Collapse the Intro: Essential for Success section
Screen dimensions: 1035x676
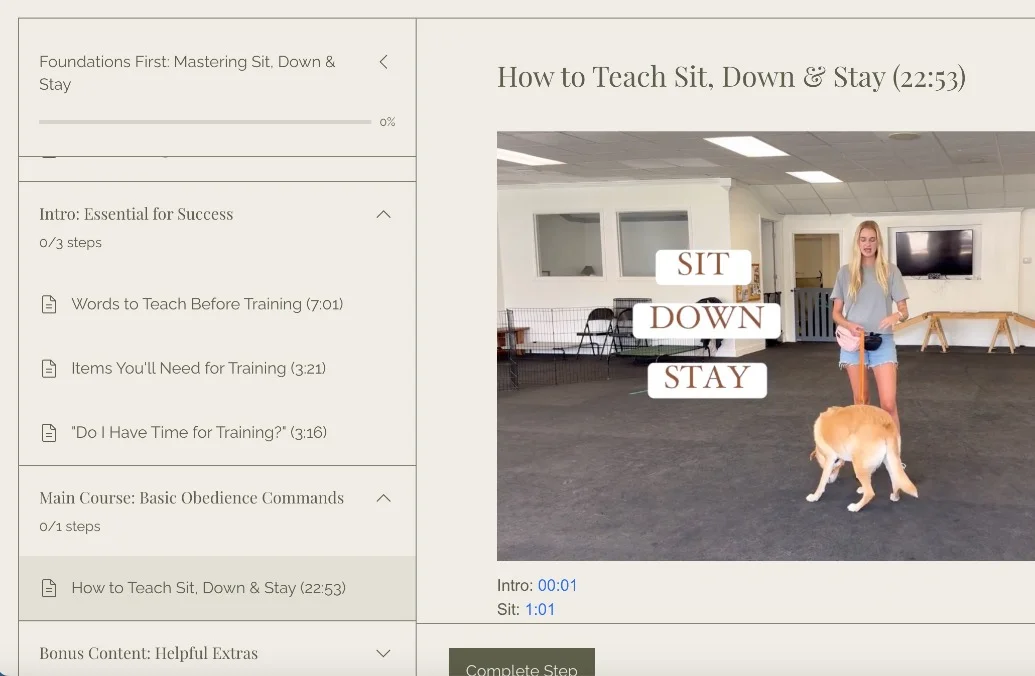pos(383,214)
